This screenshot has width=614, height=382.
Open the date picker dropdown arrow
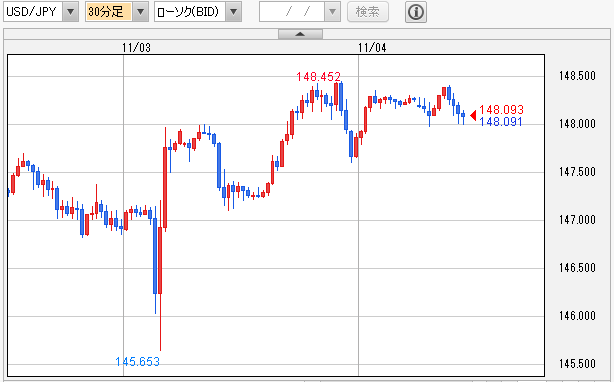point(332,12)
